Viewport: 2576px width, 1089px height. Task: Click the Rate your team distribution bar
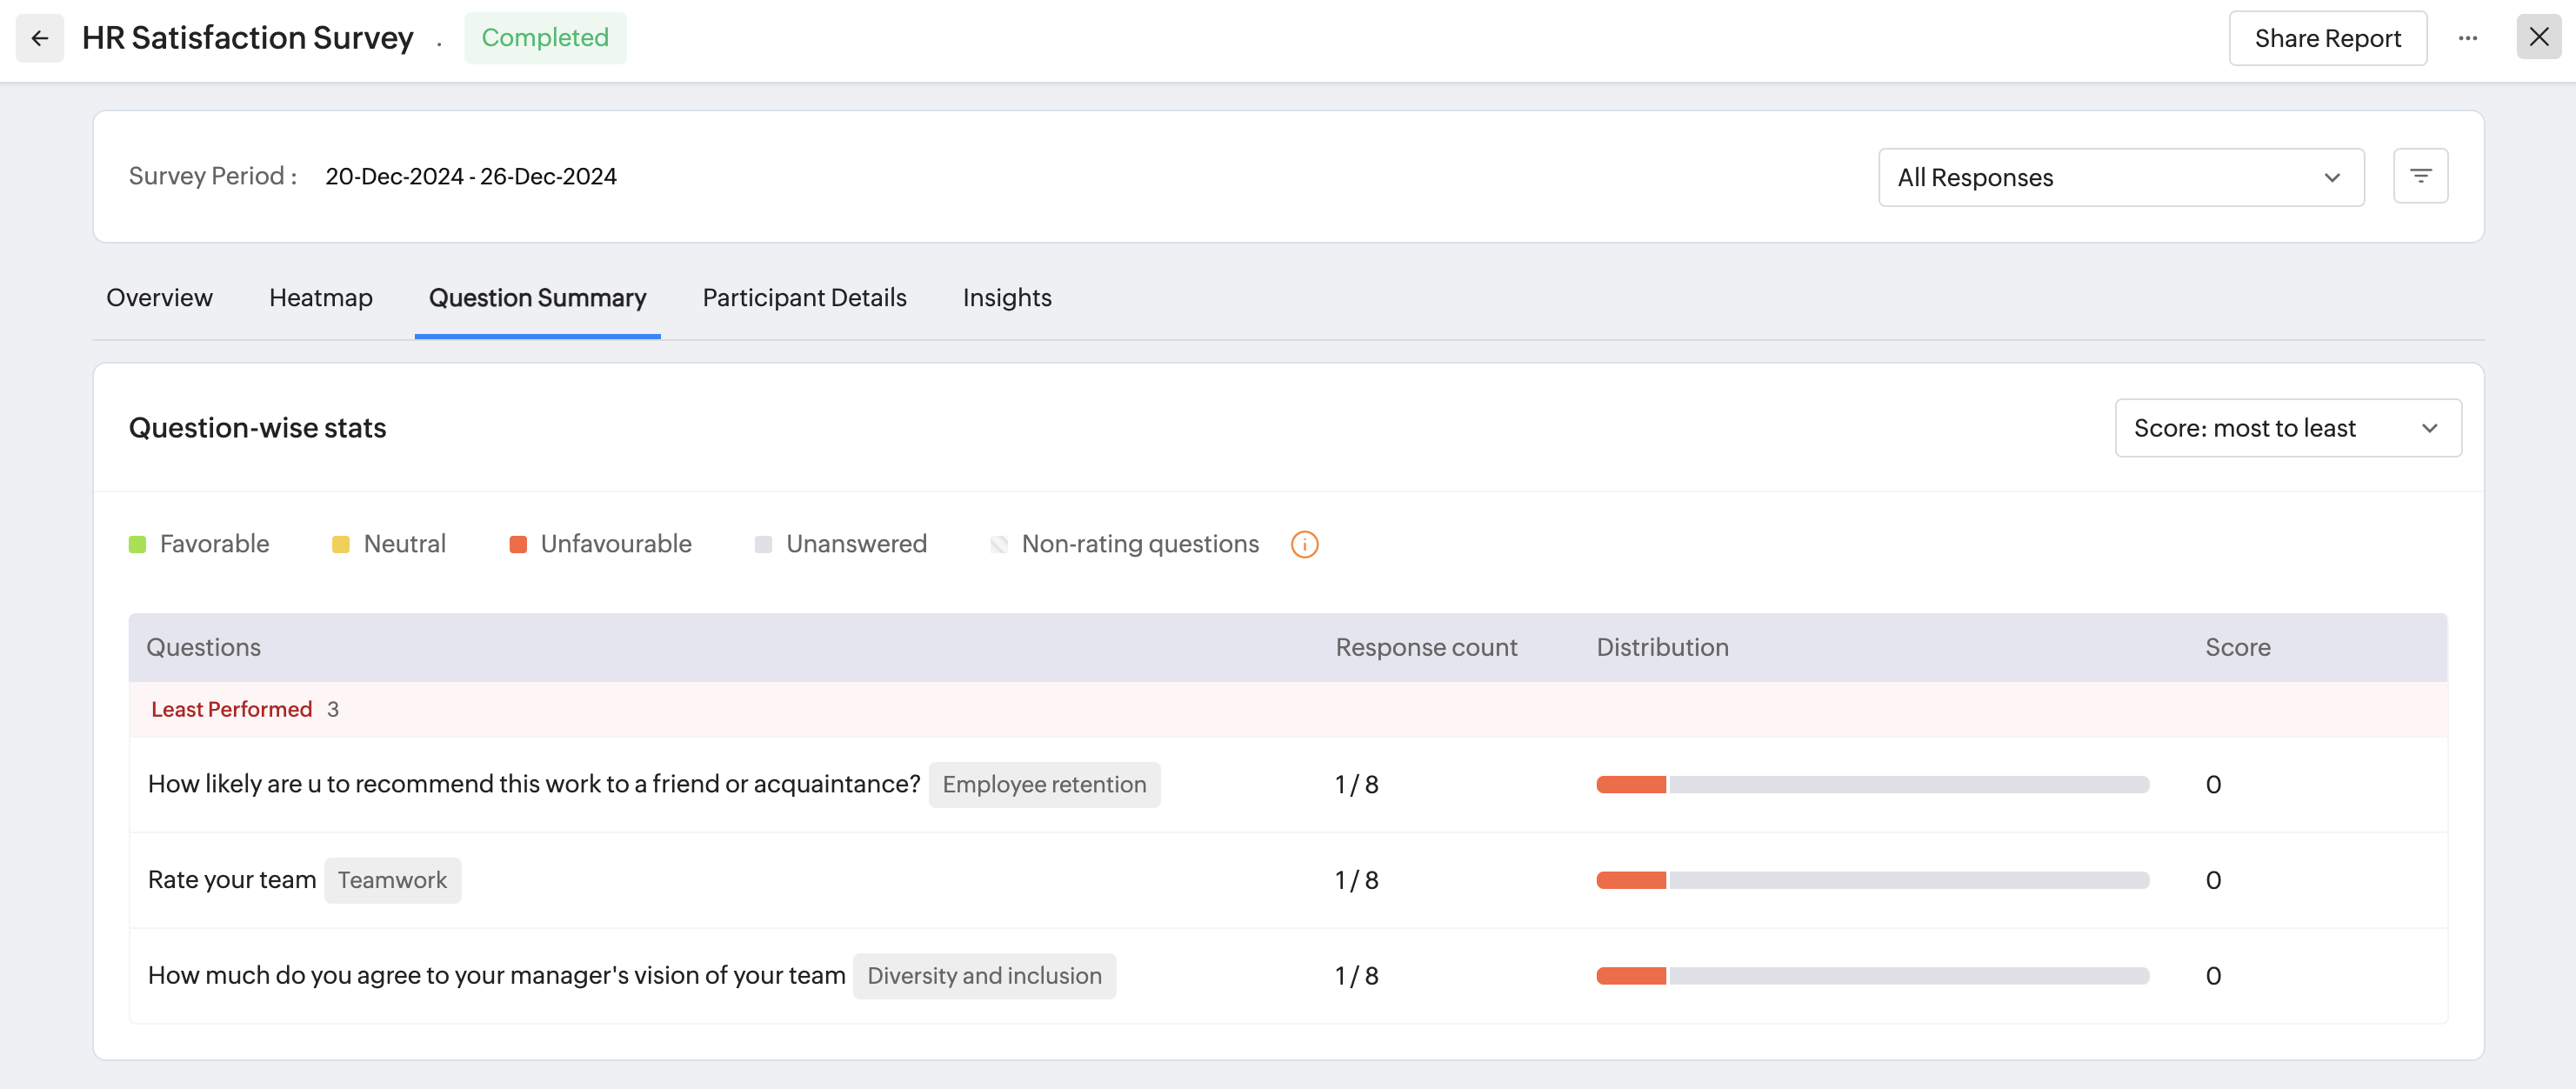[x=1871, y=880]
